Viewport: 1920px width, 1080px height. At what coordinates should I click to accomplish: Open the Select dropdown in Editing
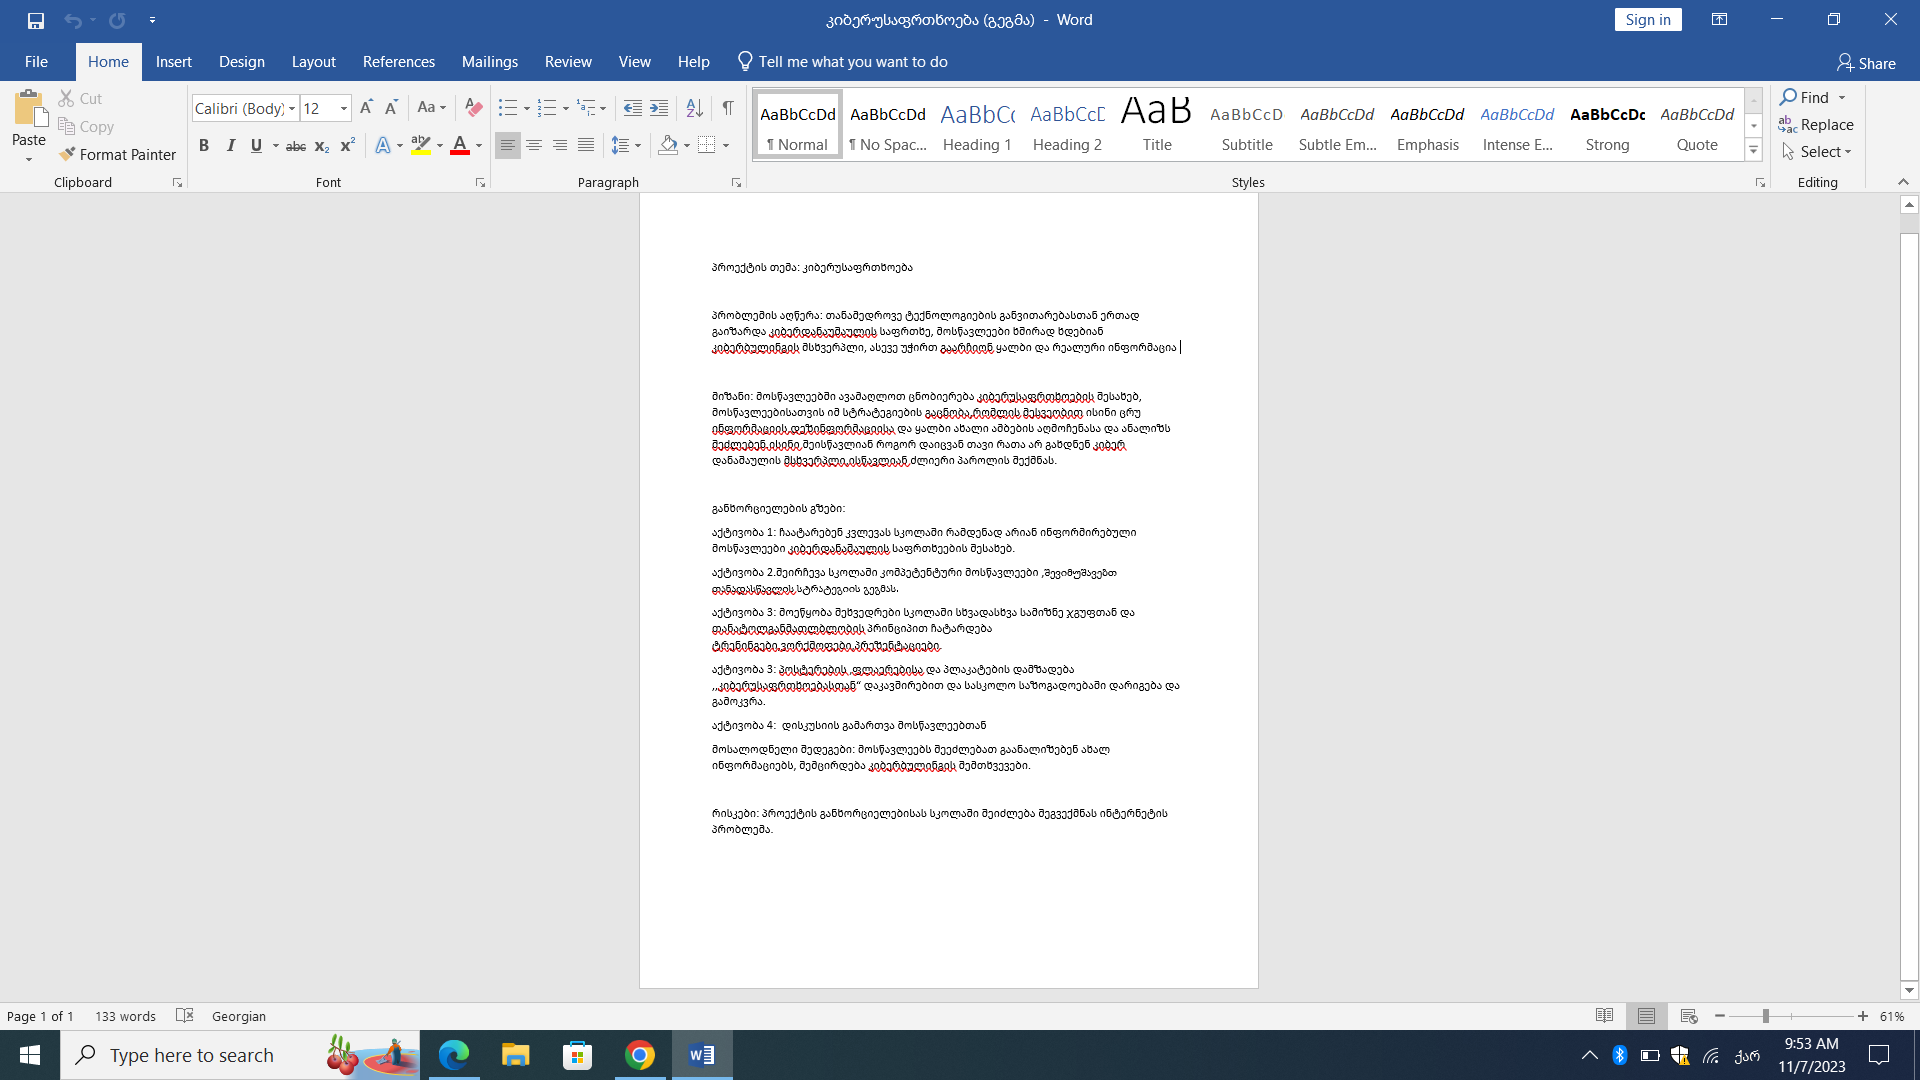click(1817, 152)
